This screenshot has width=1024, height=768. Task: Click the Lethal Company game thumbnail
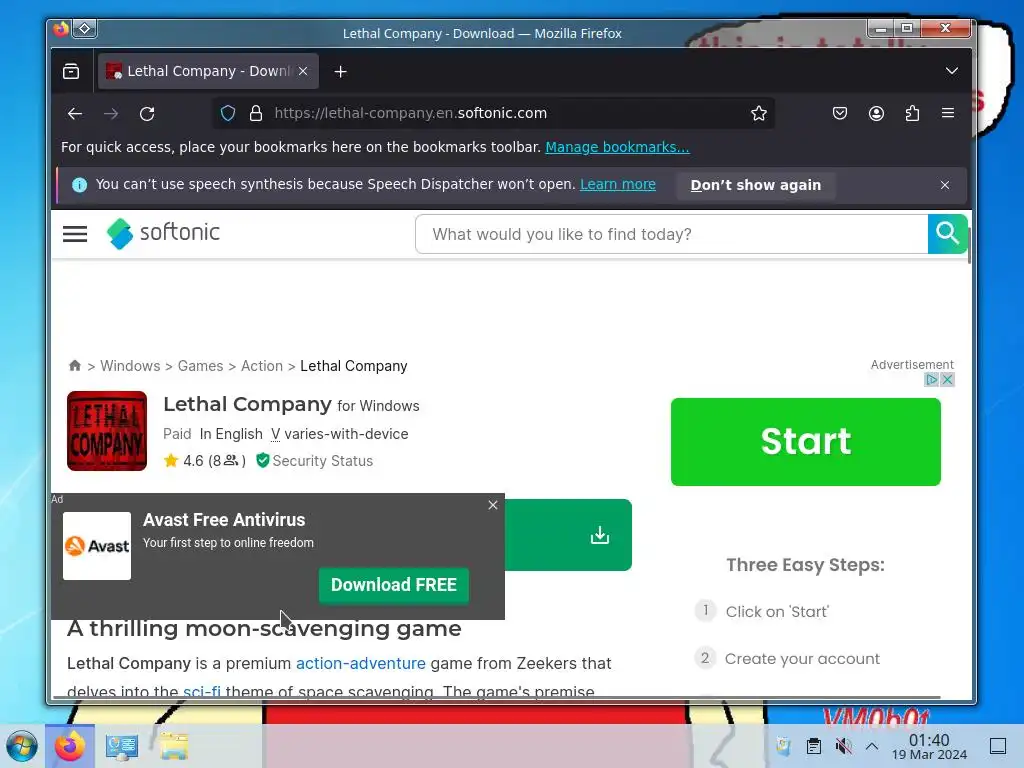tap(107, 431)
